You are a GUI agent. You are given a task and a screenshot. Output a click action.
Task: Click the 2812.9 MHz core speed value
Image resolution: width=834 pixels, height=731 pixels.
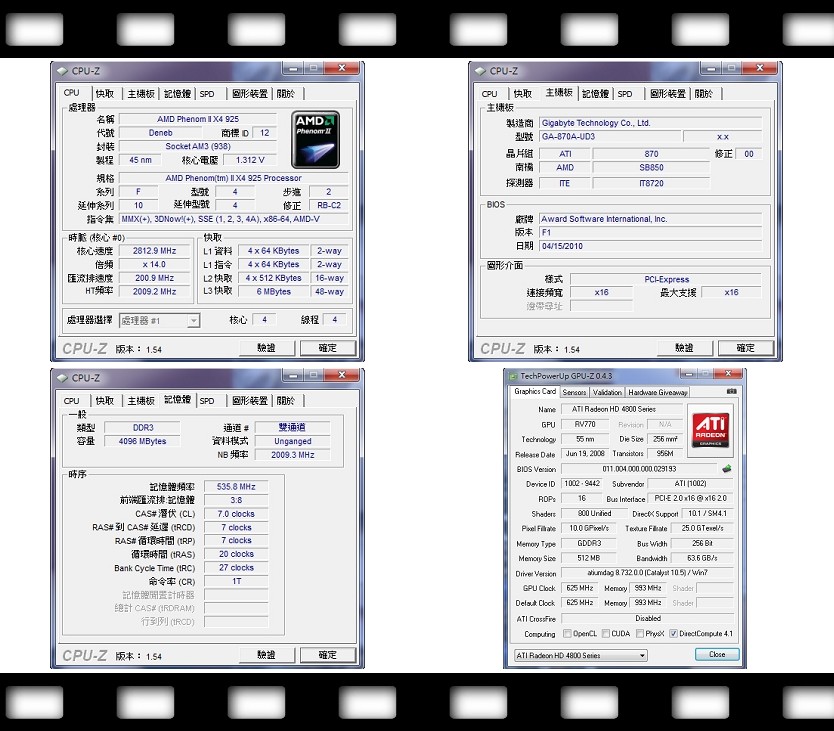(154, 251)
